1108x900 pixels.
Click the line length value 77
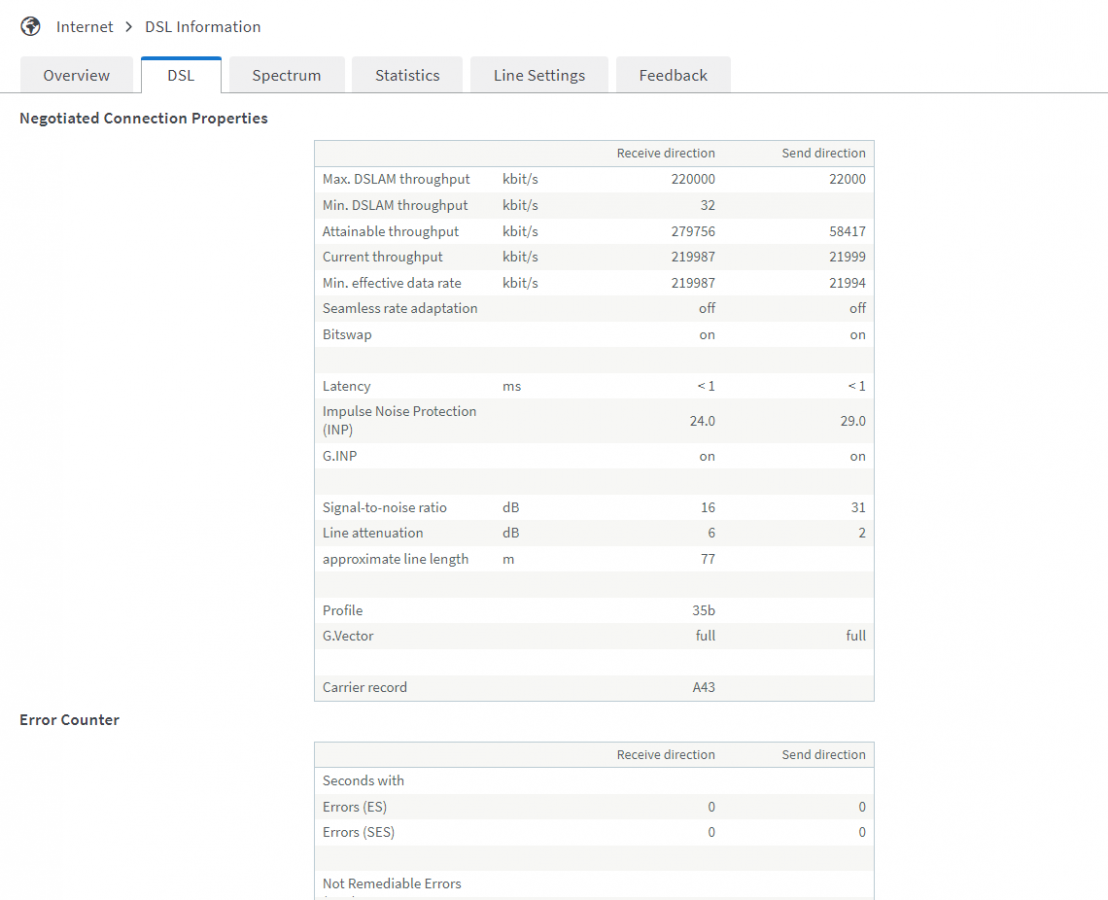[x=708, y=559]
